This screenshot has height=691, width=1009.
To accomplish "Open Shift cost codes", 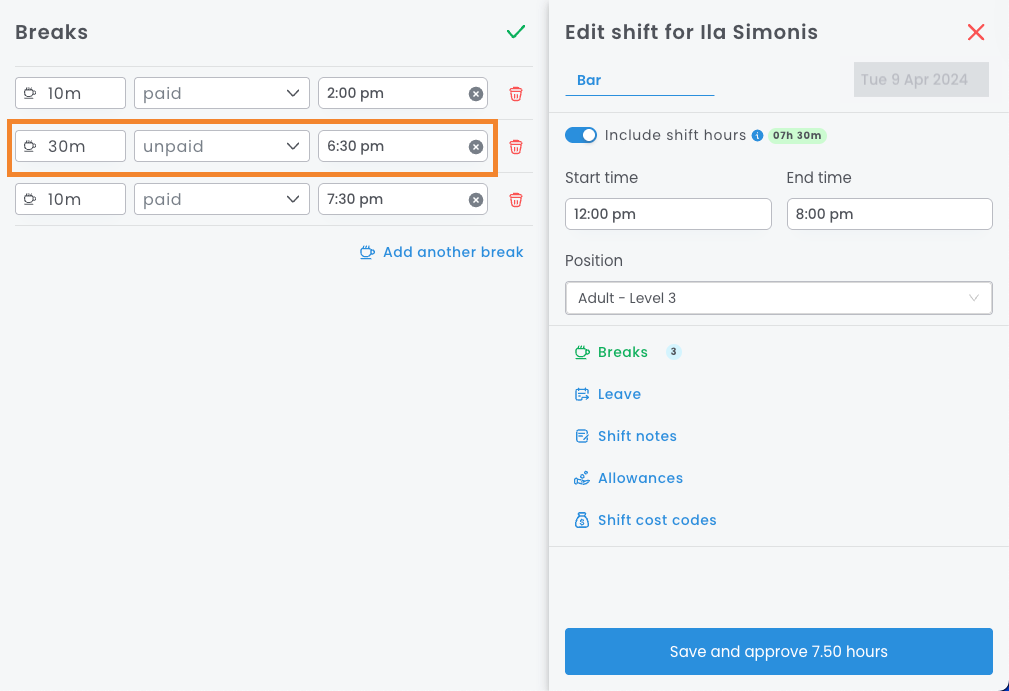I will point(656,520).
